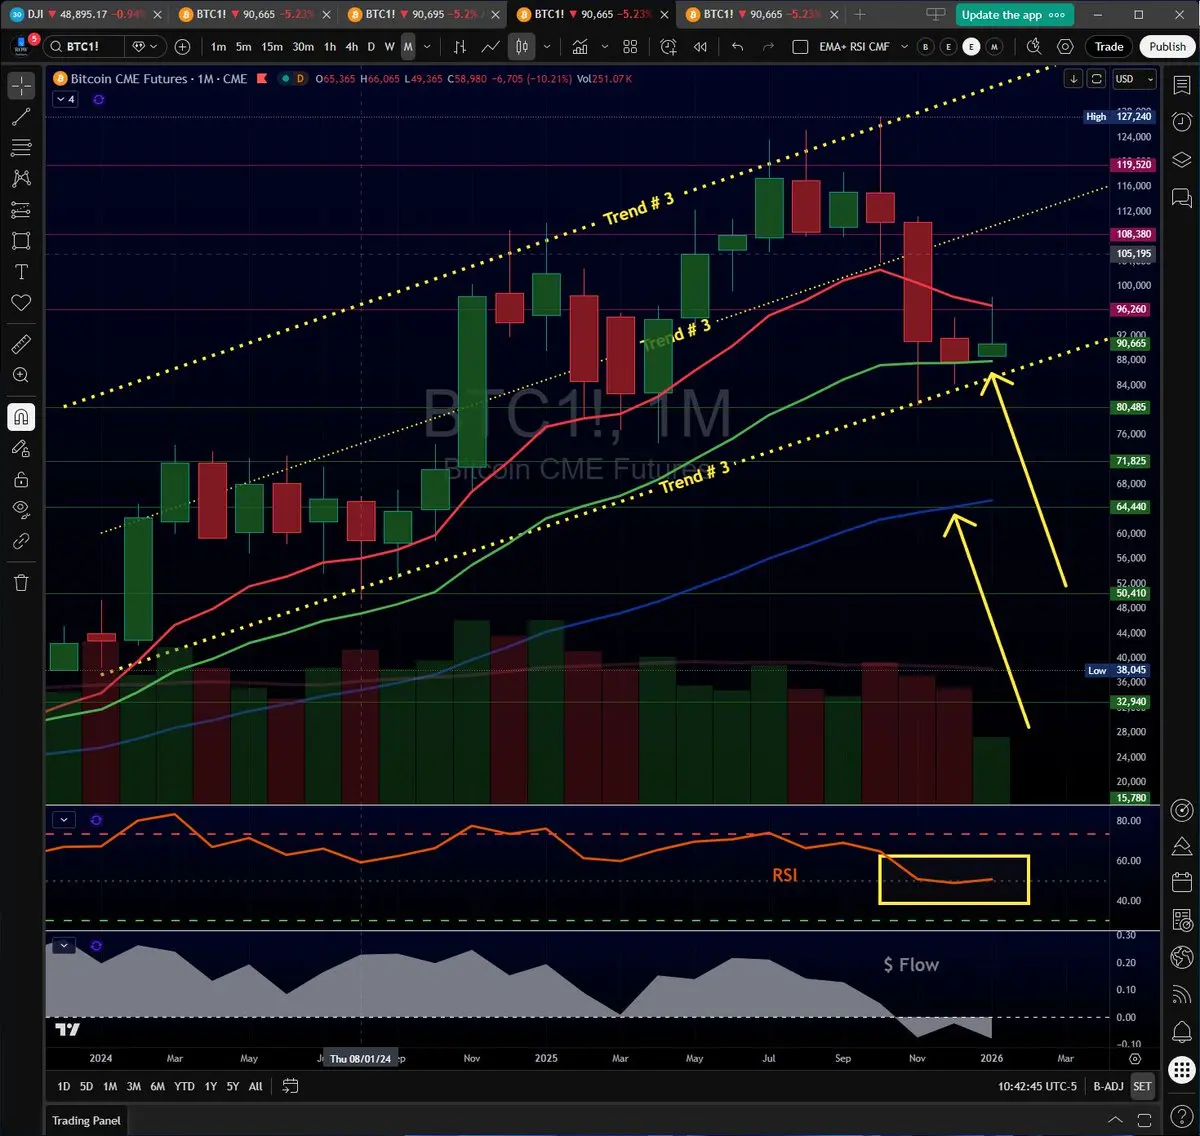Set the date range to All
This screenshot has height=1136, width=1200.
[256, 1086]
